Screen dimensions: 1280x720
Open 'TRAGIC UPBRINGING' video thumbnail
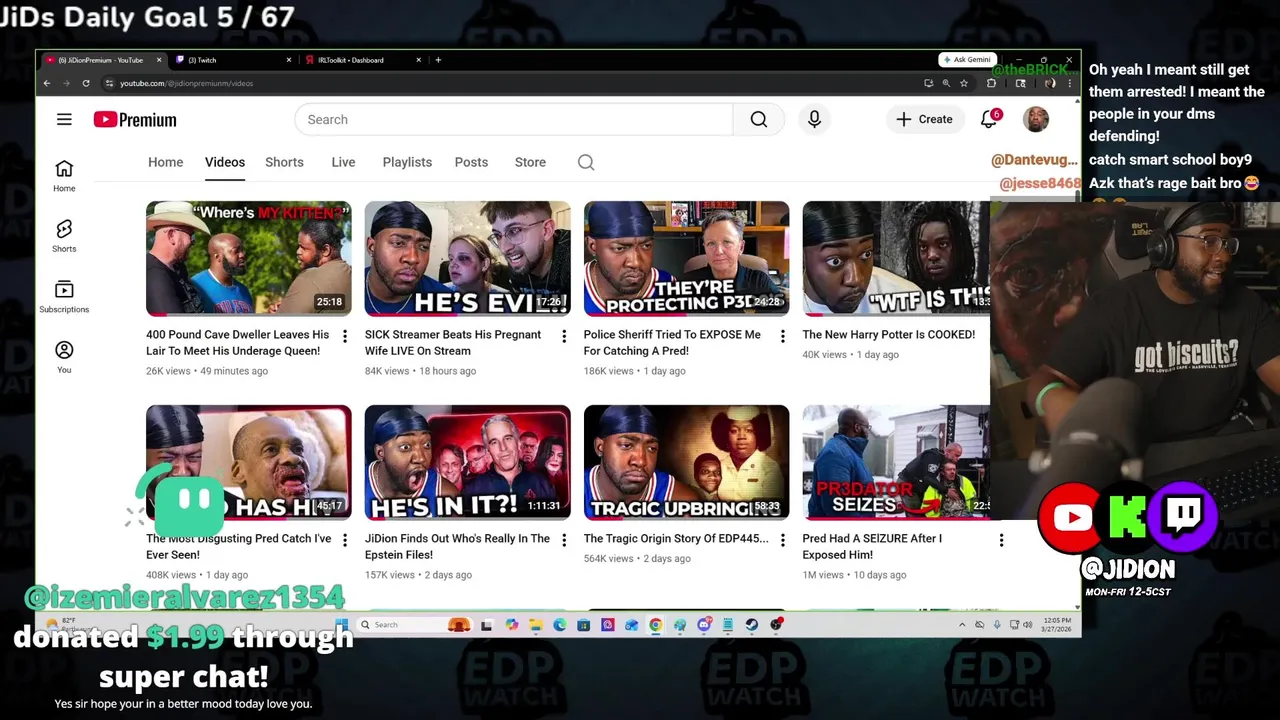point(686,462)
